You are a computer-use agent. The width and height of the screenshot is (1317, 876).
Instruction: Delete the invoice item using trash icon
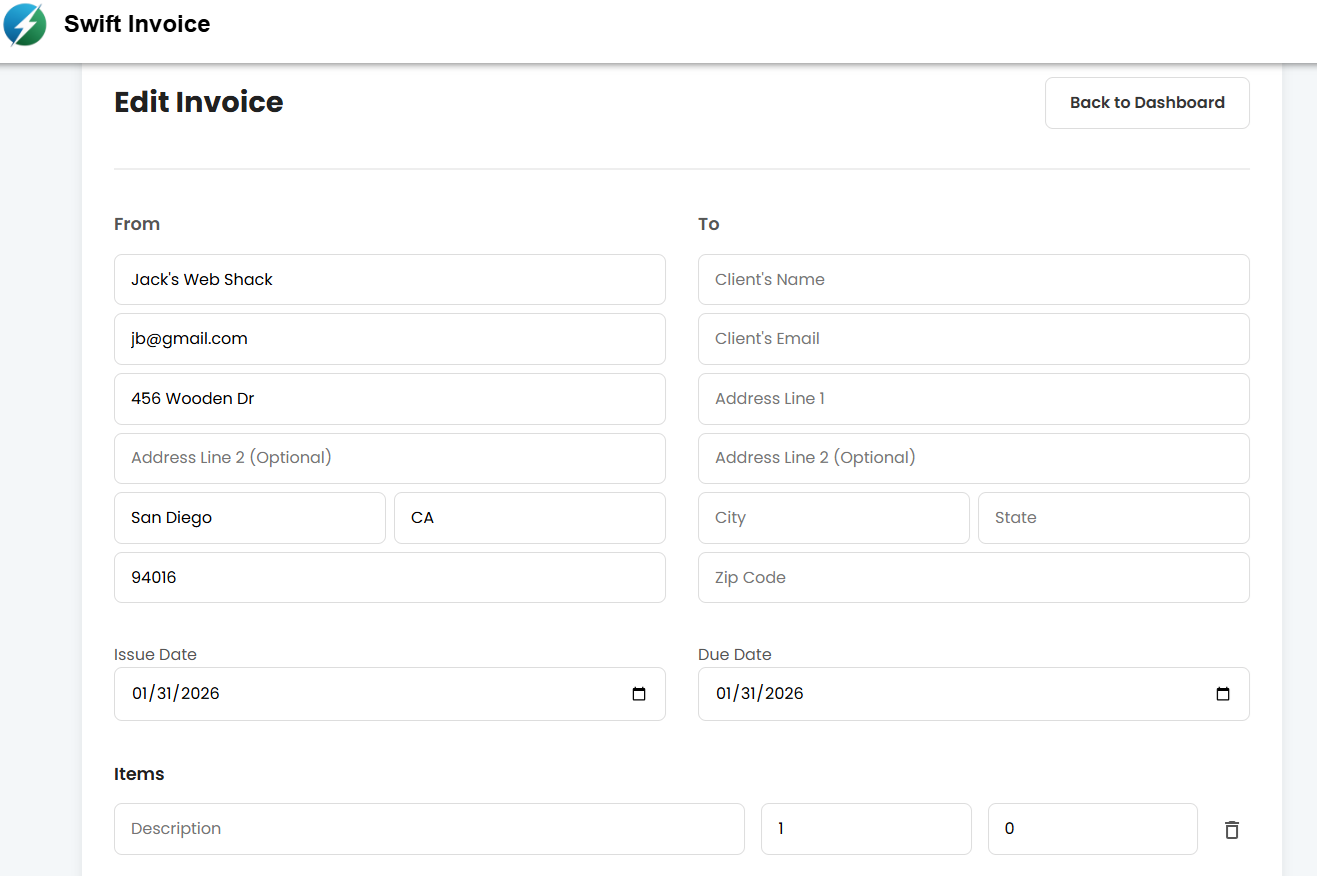tap(1231, 829)
